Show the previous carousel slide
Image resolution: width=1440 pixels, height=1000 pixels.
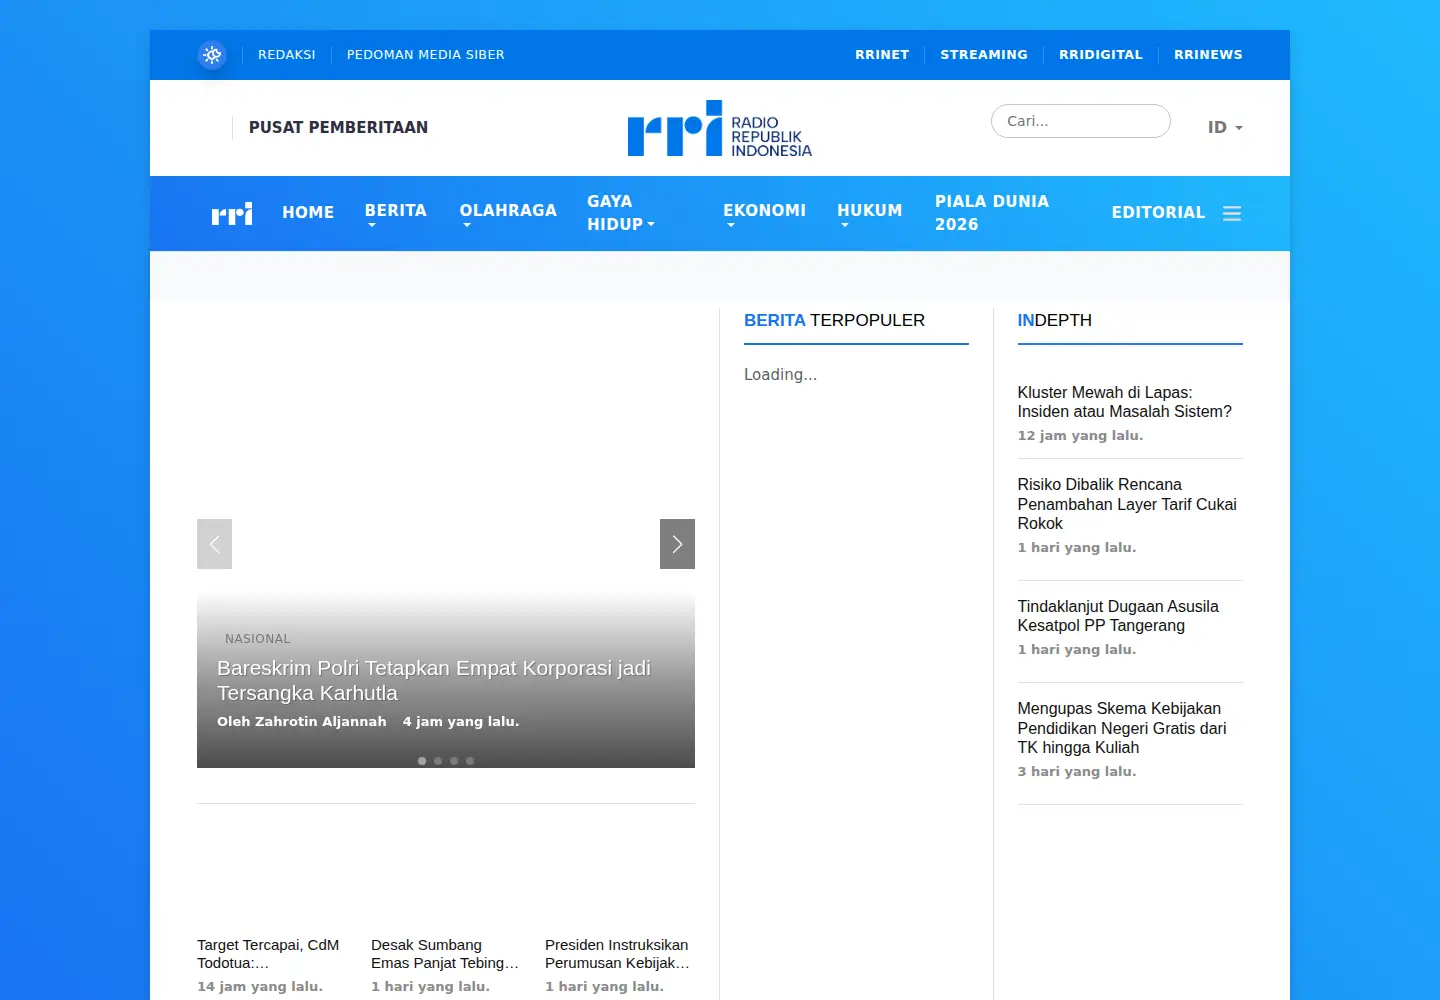214,544
